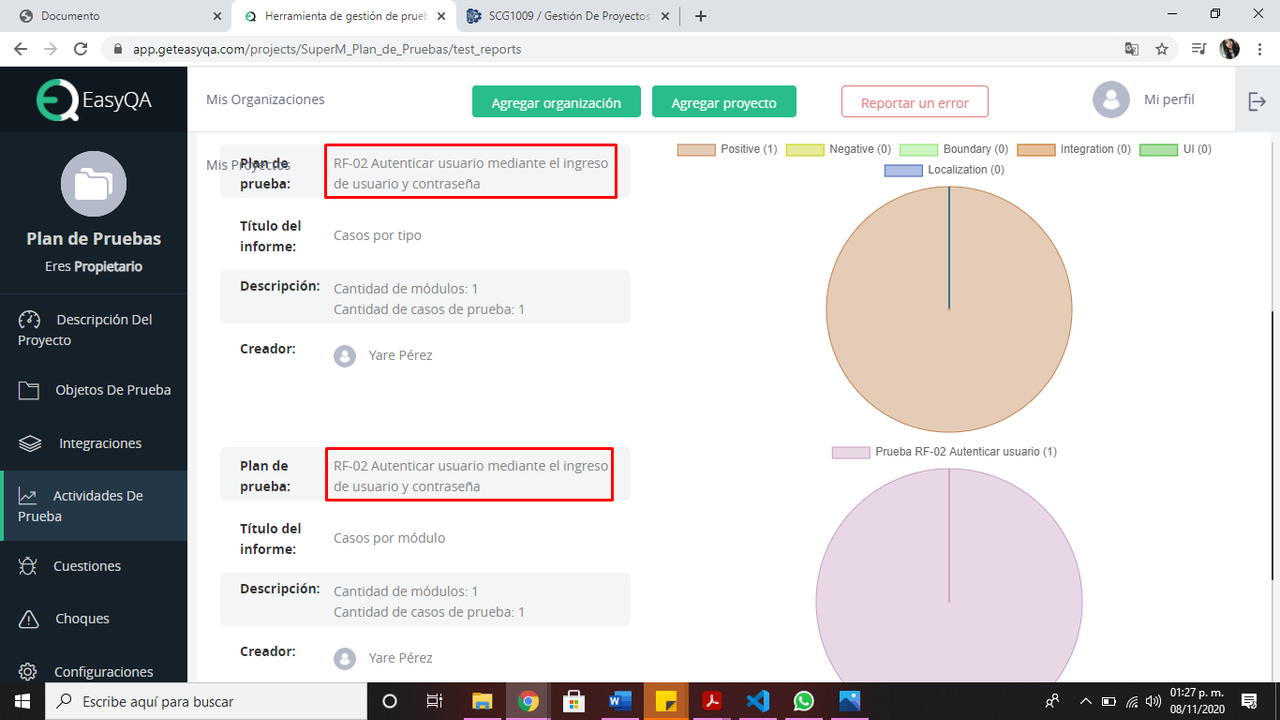Screen dimensions: 1280x720
Task: Toggle Prueba RF-02 Autenticar usuario legend
Action: (x=944, y=452)
